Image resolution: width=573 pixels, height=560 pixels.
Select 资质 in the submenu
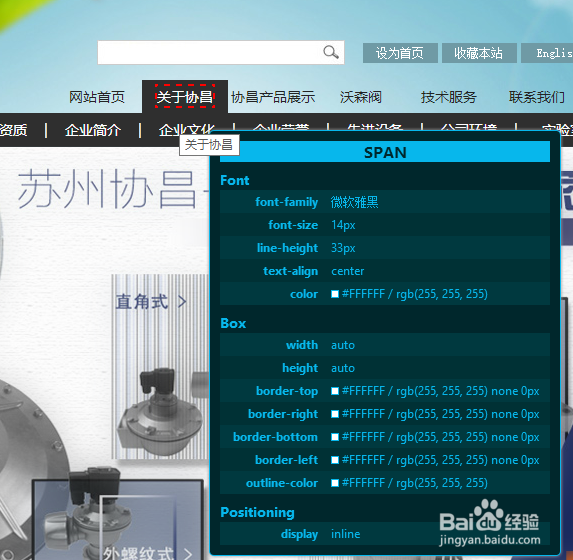point(14,130)
